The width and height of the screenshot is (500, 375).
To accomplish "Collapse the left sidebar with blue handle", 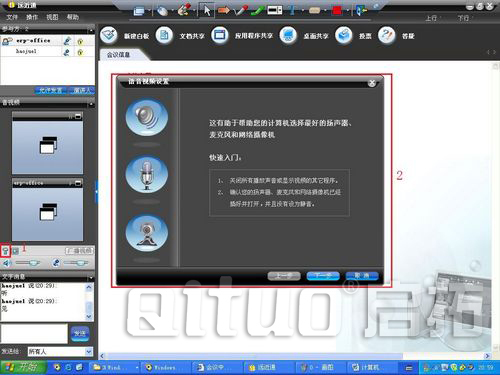I will [x=97, y=192].
